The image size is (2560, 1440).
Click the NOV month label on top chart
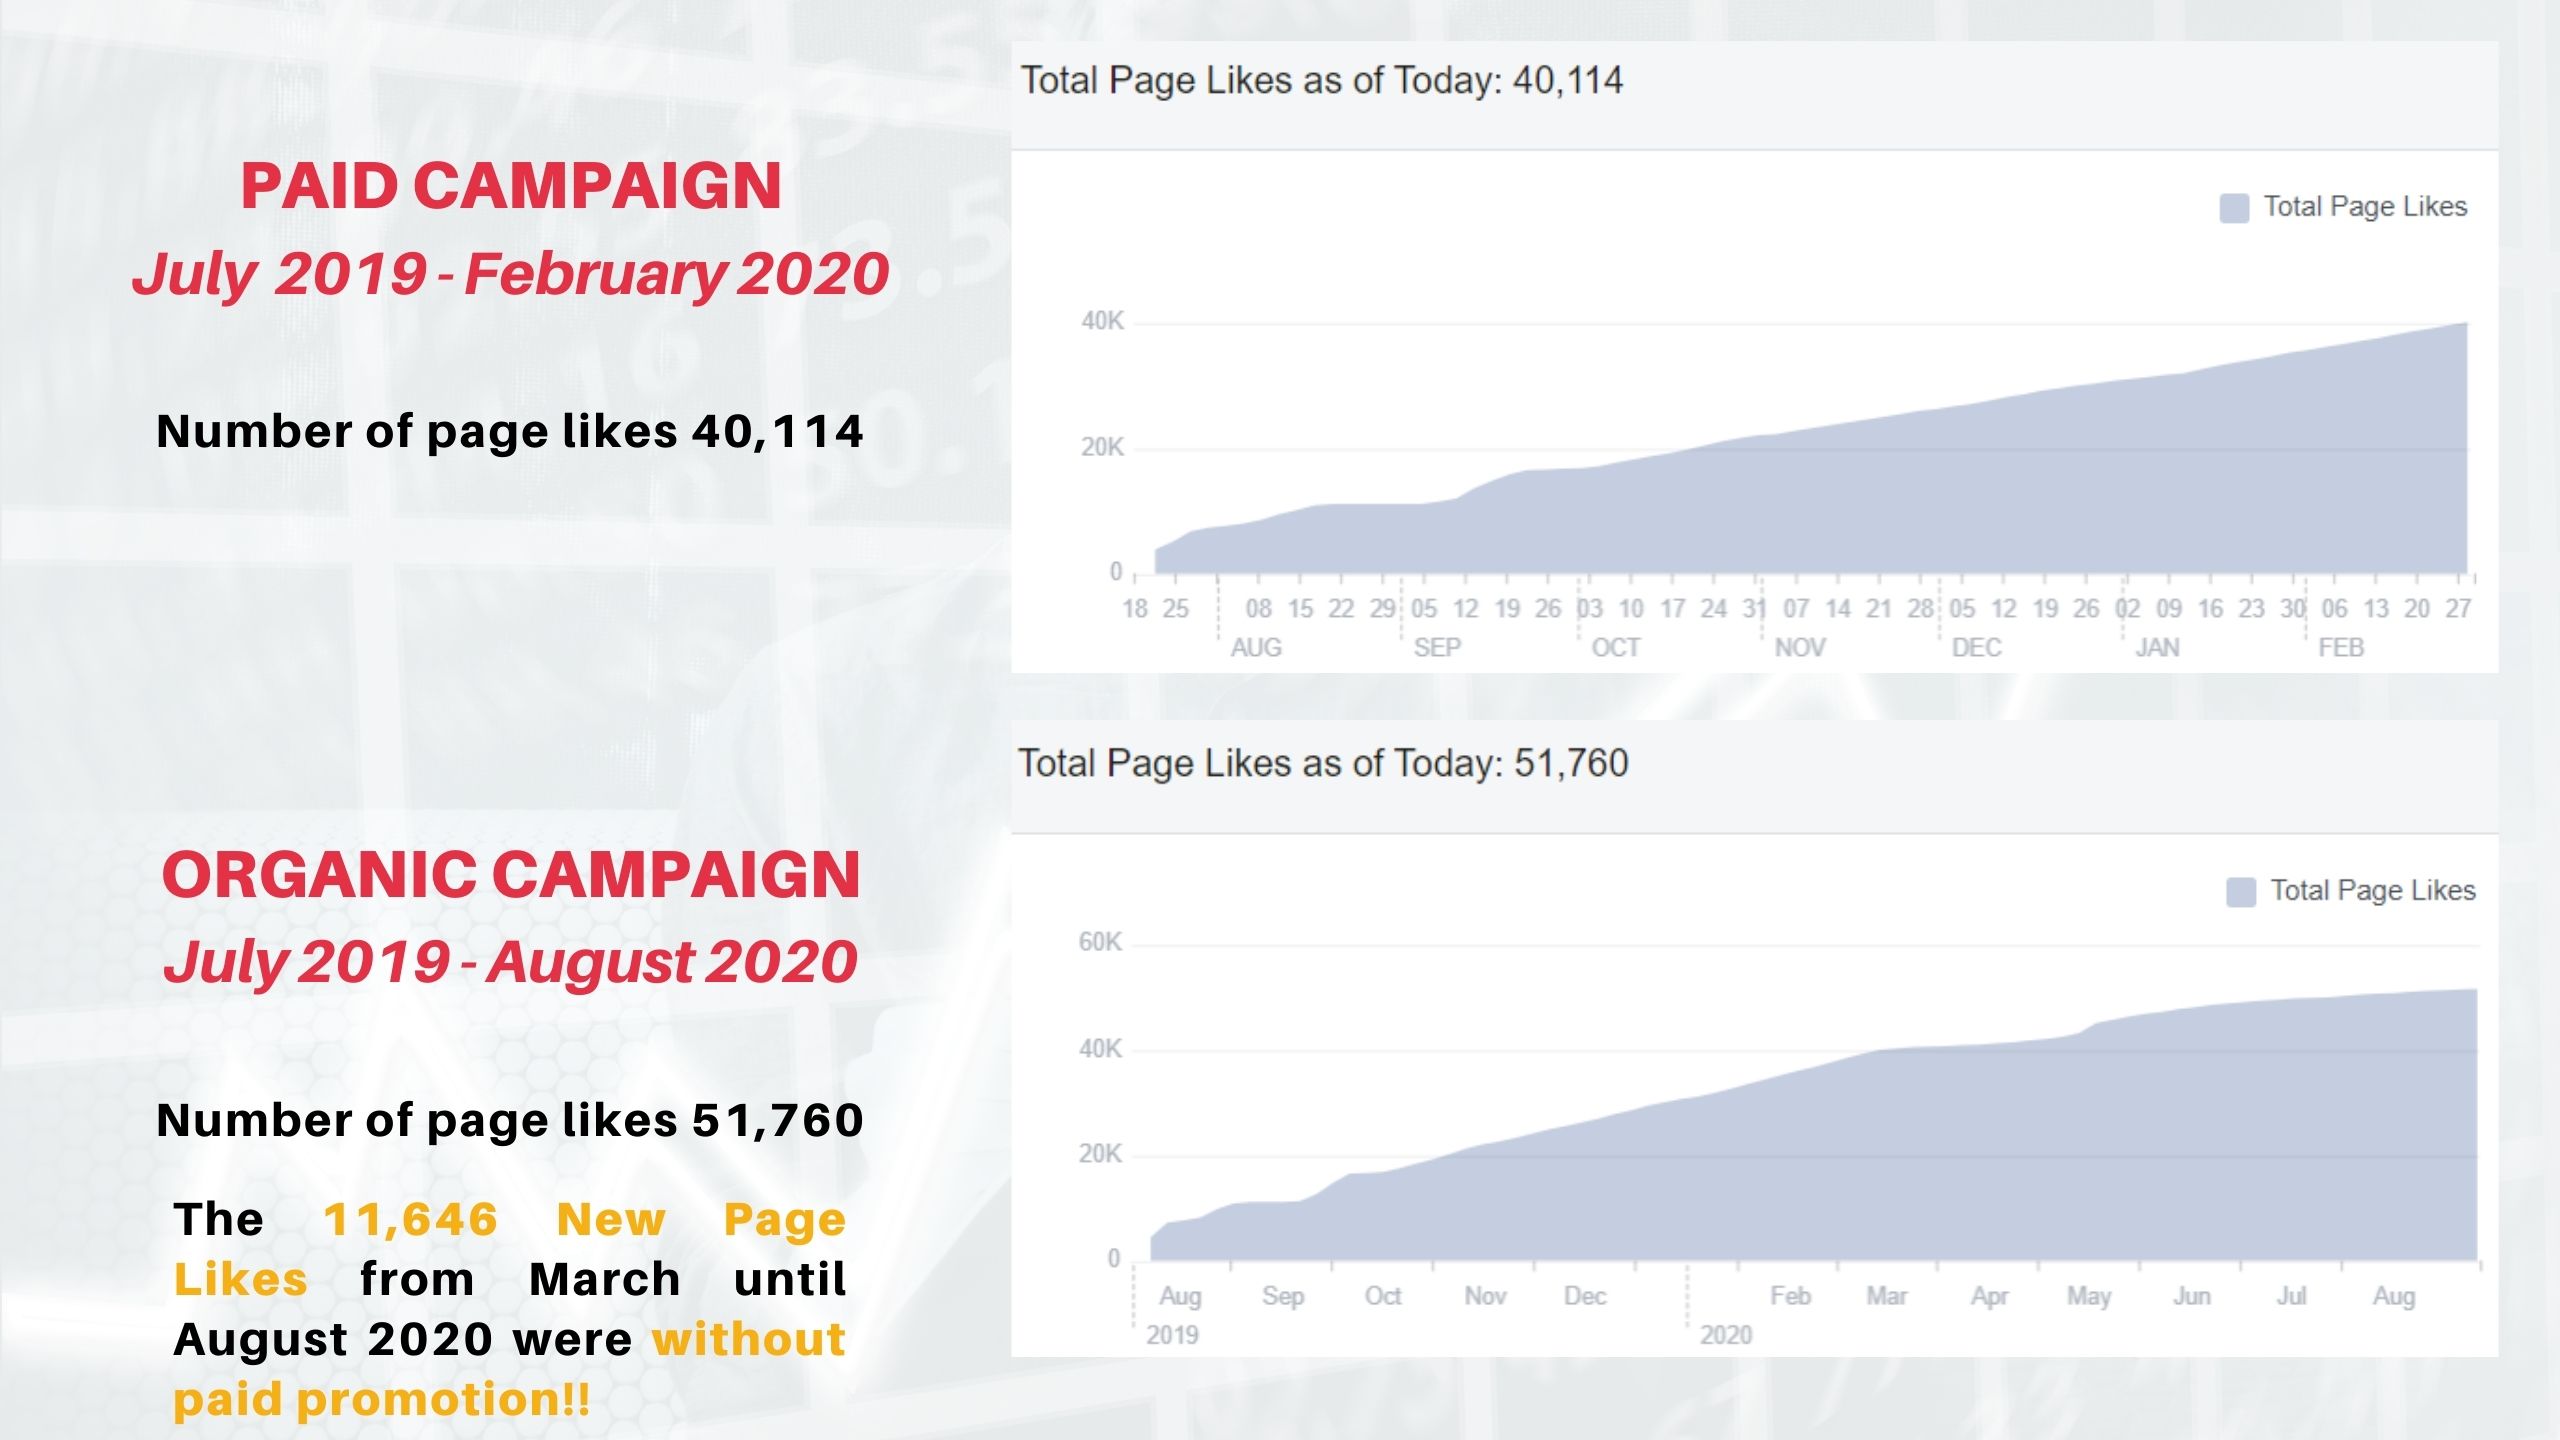pyautogui.click(x=1800, y=648)
